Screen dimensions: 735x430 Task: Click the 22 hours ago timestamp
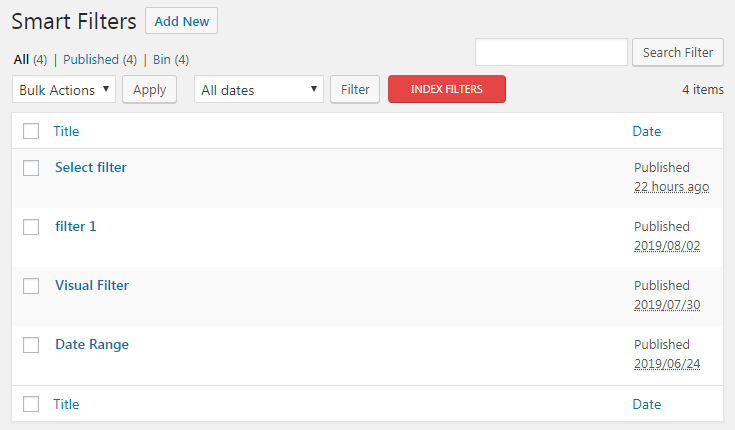pos(671,187)
